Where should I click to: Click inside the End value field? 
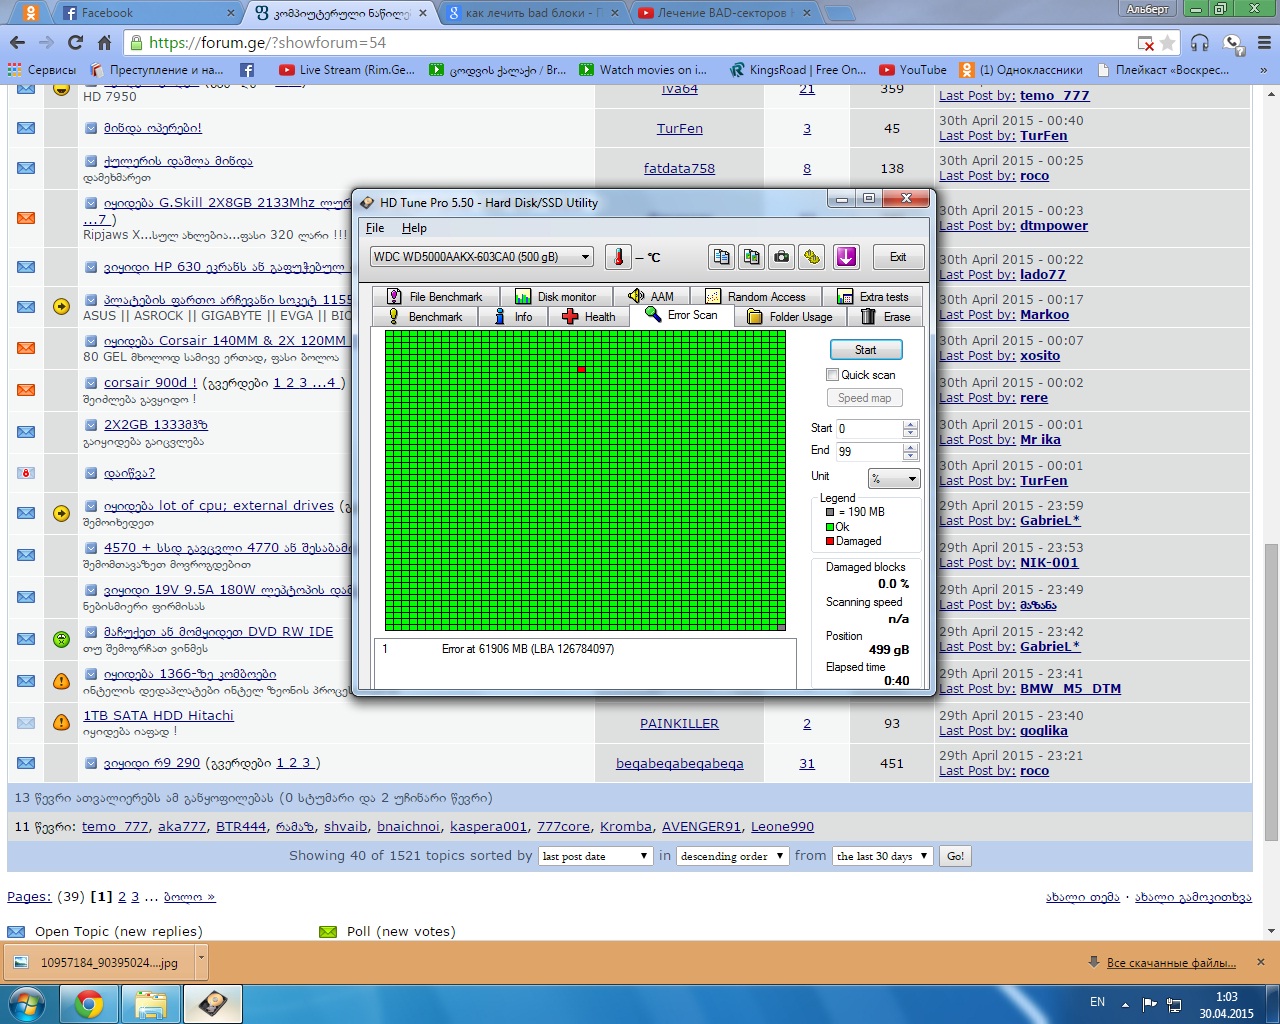(868, 452)
